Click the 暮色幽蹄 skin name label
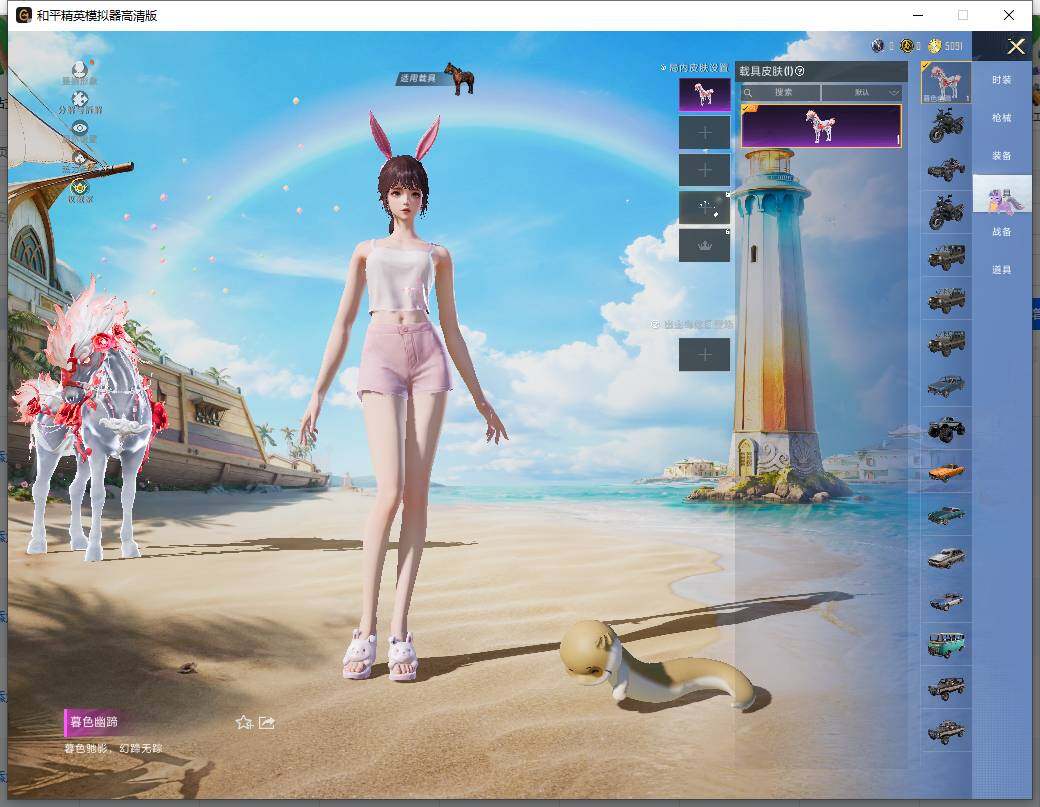Screen dimensions: 1040x807 click(94, 722)
